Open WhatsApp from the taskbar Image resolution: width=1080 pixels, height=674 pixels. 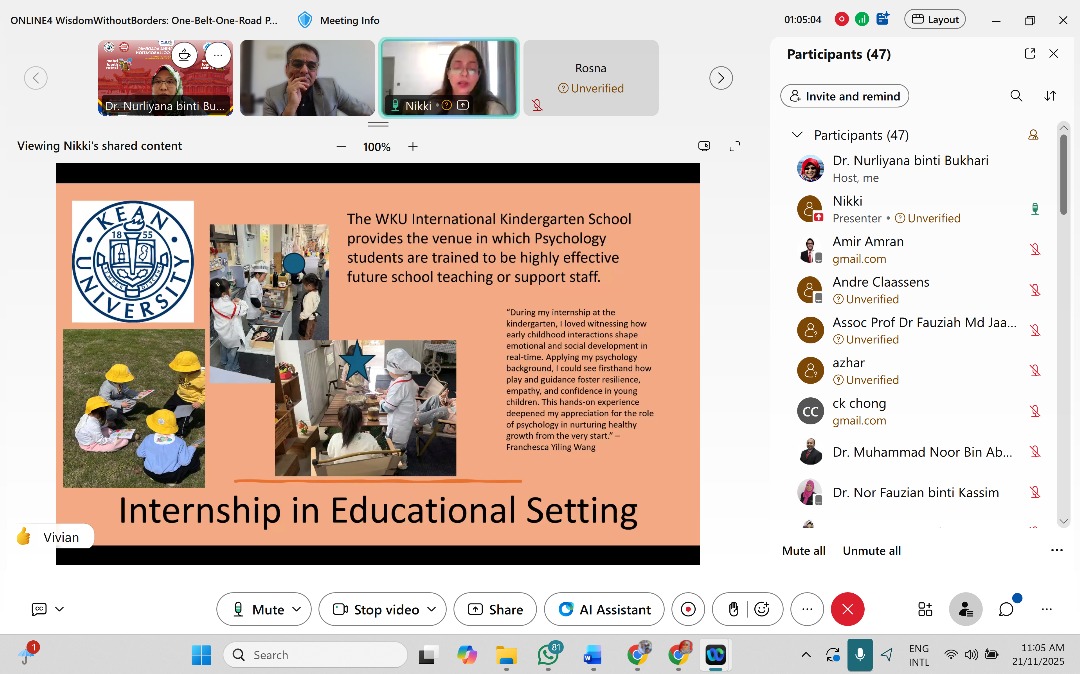point(549,655)
